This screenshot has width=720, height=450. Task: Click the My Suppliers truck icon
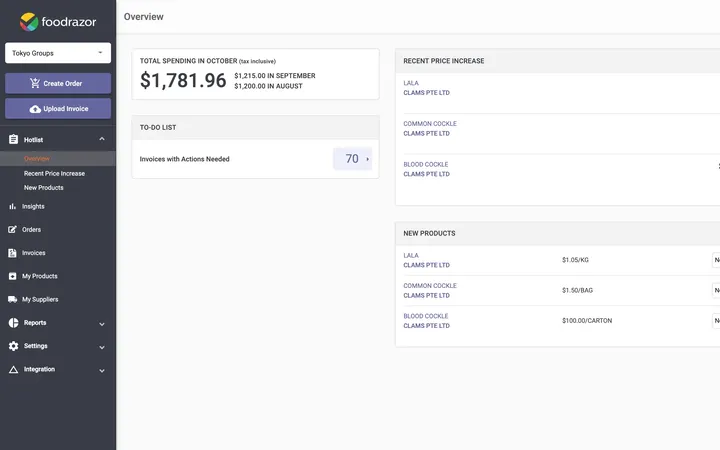point(12,299)
